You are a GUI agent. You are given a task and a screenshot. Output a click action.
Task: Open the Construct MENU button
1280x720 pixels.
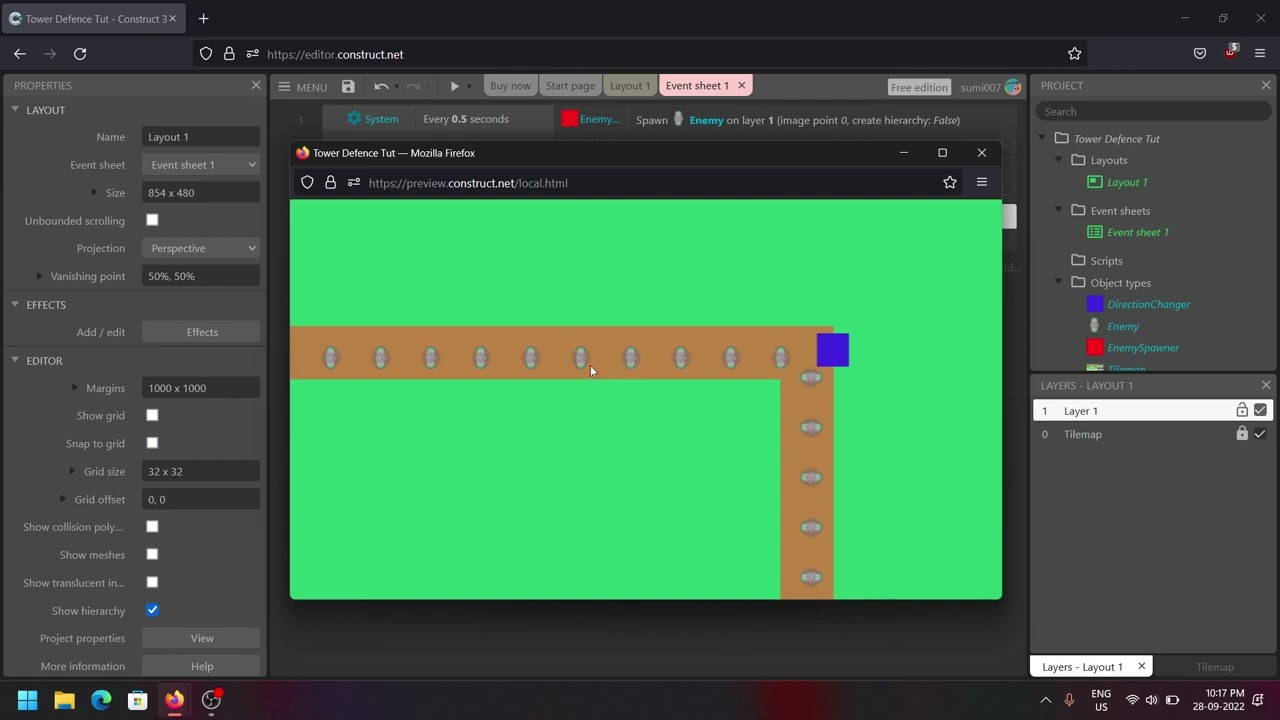[x=303, y=87]
